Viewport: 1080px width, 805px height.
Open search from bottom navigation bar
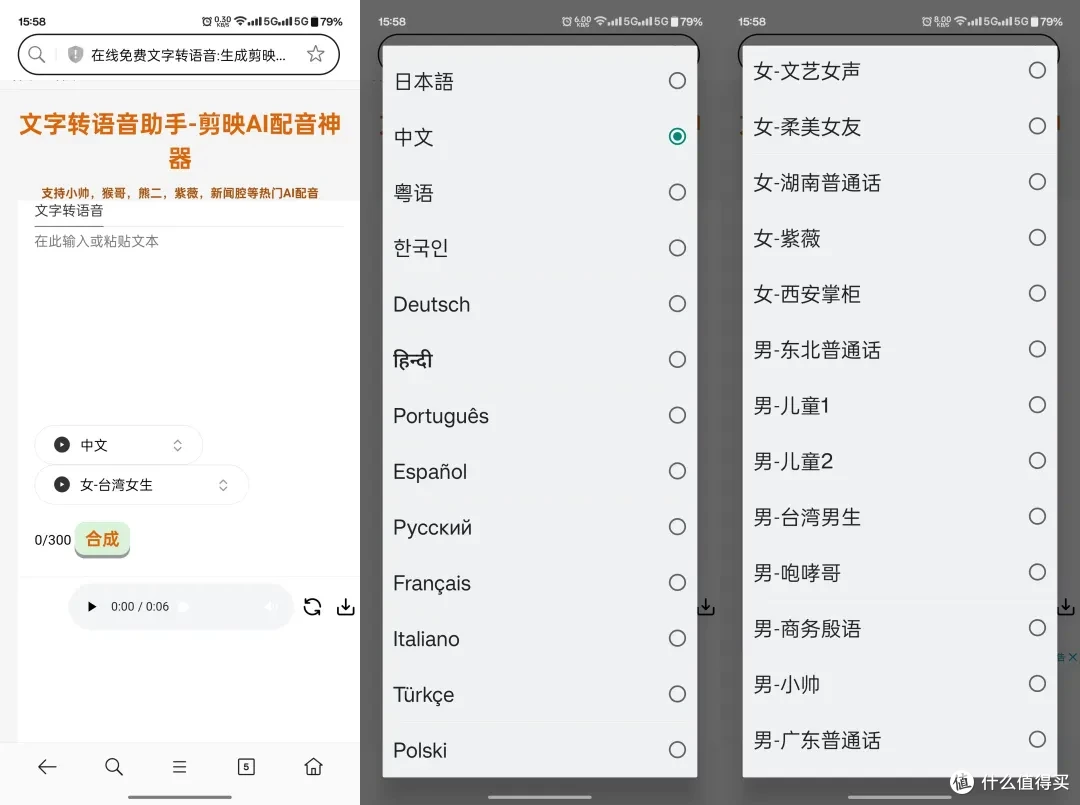coord(114,766)
